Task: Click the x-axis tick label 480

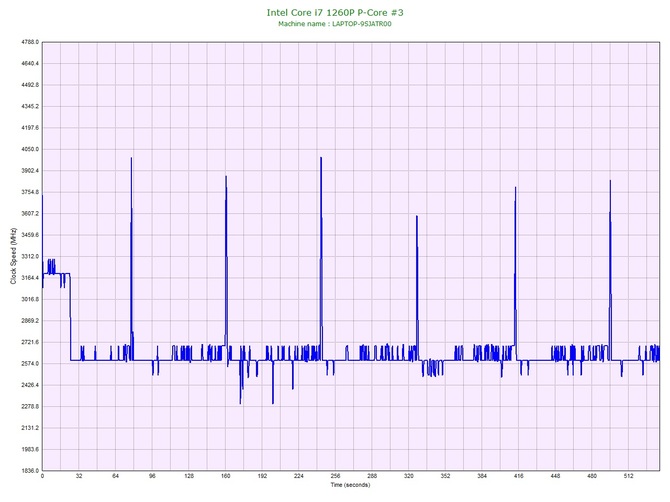Action: pyautogui.click(x=592, y=476)
